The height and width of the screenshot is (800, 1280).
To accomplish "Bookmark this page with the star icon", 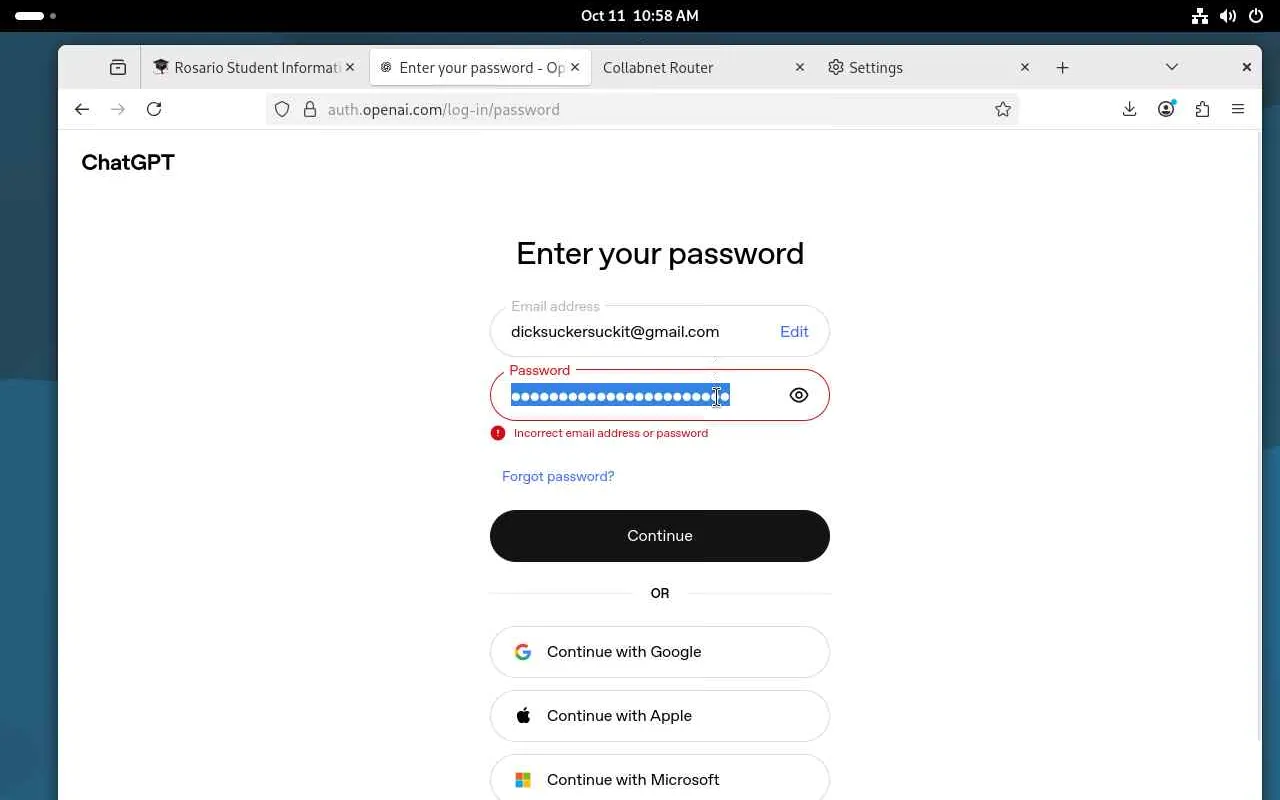I will (1003, 109).
